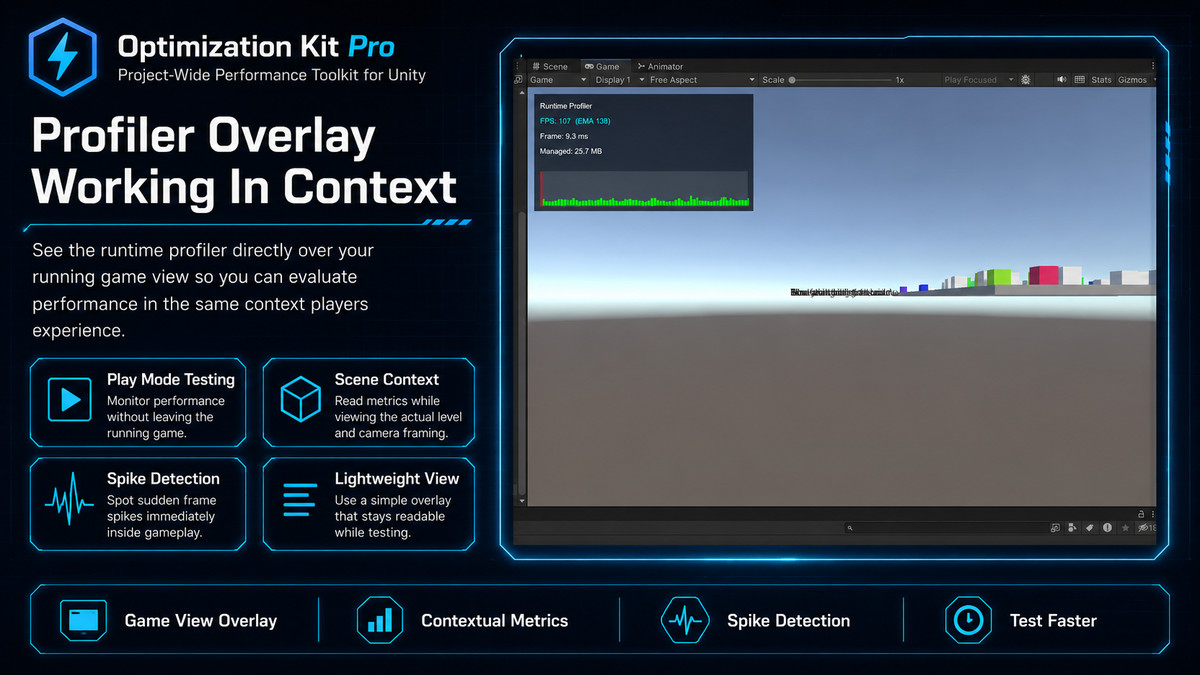Click the Test Faster label
The image size is (1200, 675).
click(x=1053, y=620)
